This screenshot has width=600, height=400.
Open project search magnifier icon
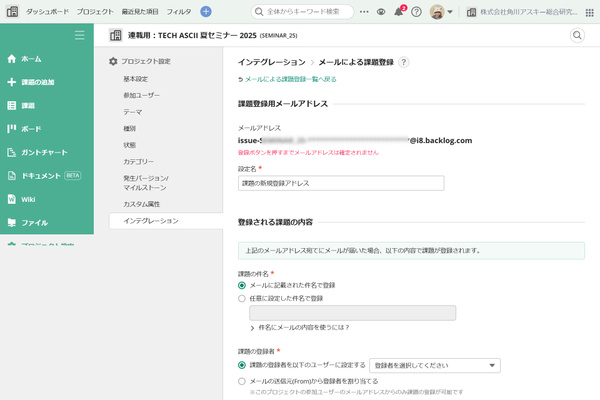577,35
